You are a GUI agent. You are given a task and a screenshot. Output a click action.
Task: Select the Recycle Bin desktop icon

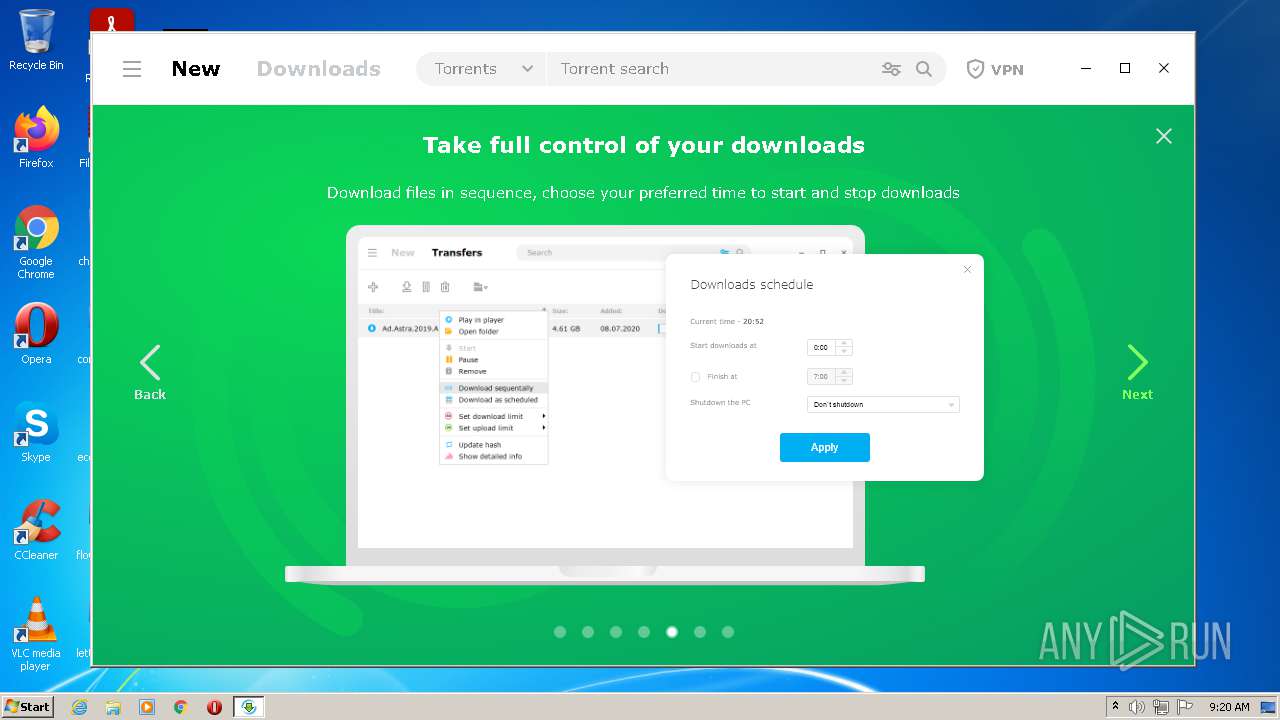pos(36,40)
